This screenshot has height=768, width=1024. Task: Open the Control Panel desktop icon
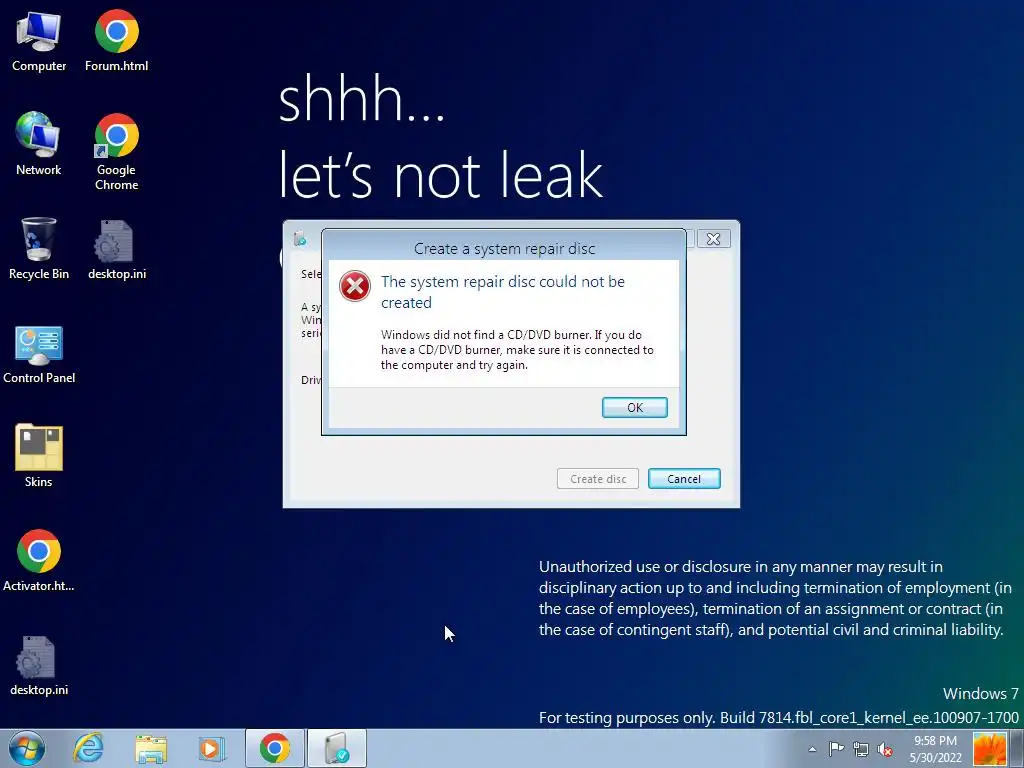tap(39, 353)
